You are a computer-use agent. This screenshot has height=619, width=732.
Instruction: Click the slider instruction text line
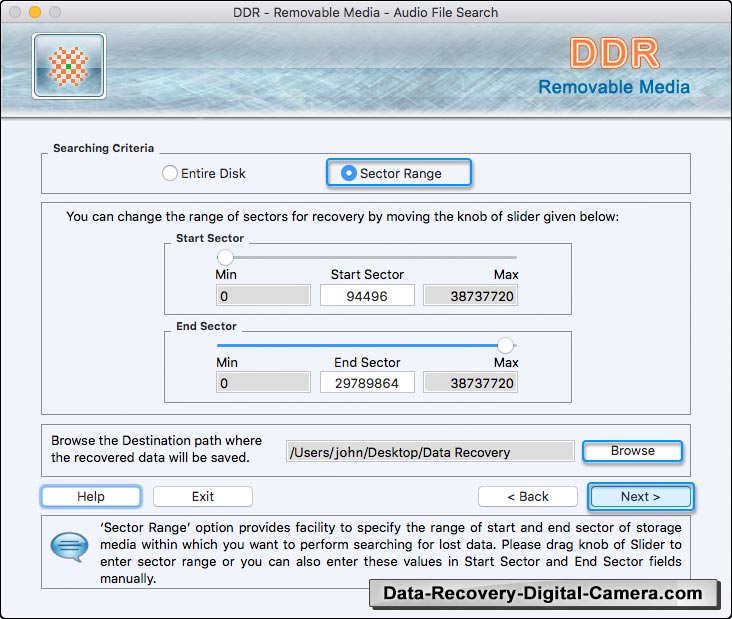(342, 217)
